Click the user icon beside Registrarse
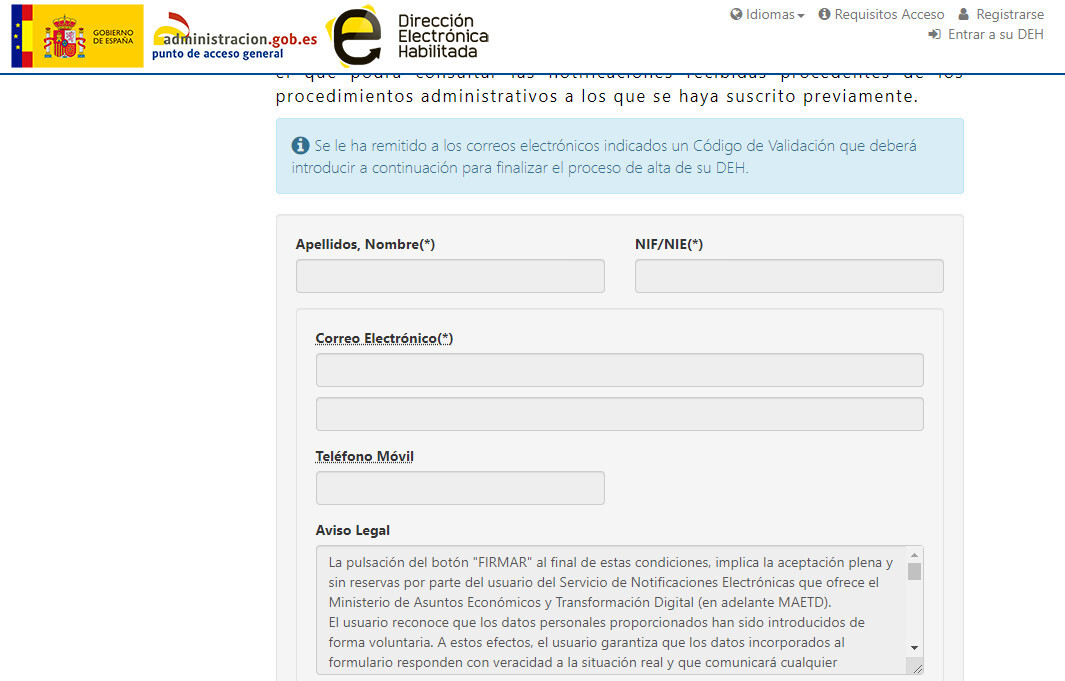Screen dimensions: 1065x681 pyautogui.click(x=964, y=15)
